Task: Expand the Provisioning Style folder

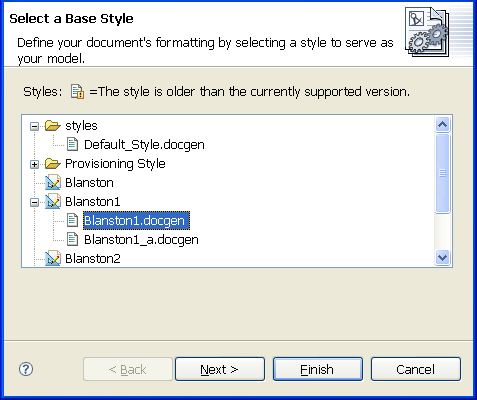Action: pyautogui.click(x=34, y=164)
